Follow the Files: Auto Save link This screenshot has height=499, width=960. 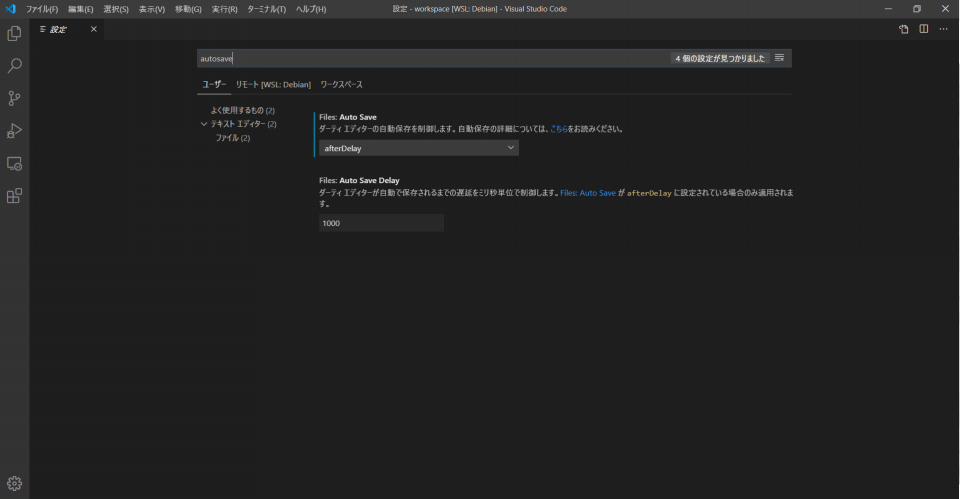(x=588, y=193)
